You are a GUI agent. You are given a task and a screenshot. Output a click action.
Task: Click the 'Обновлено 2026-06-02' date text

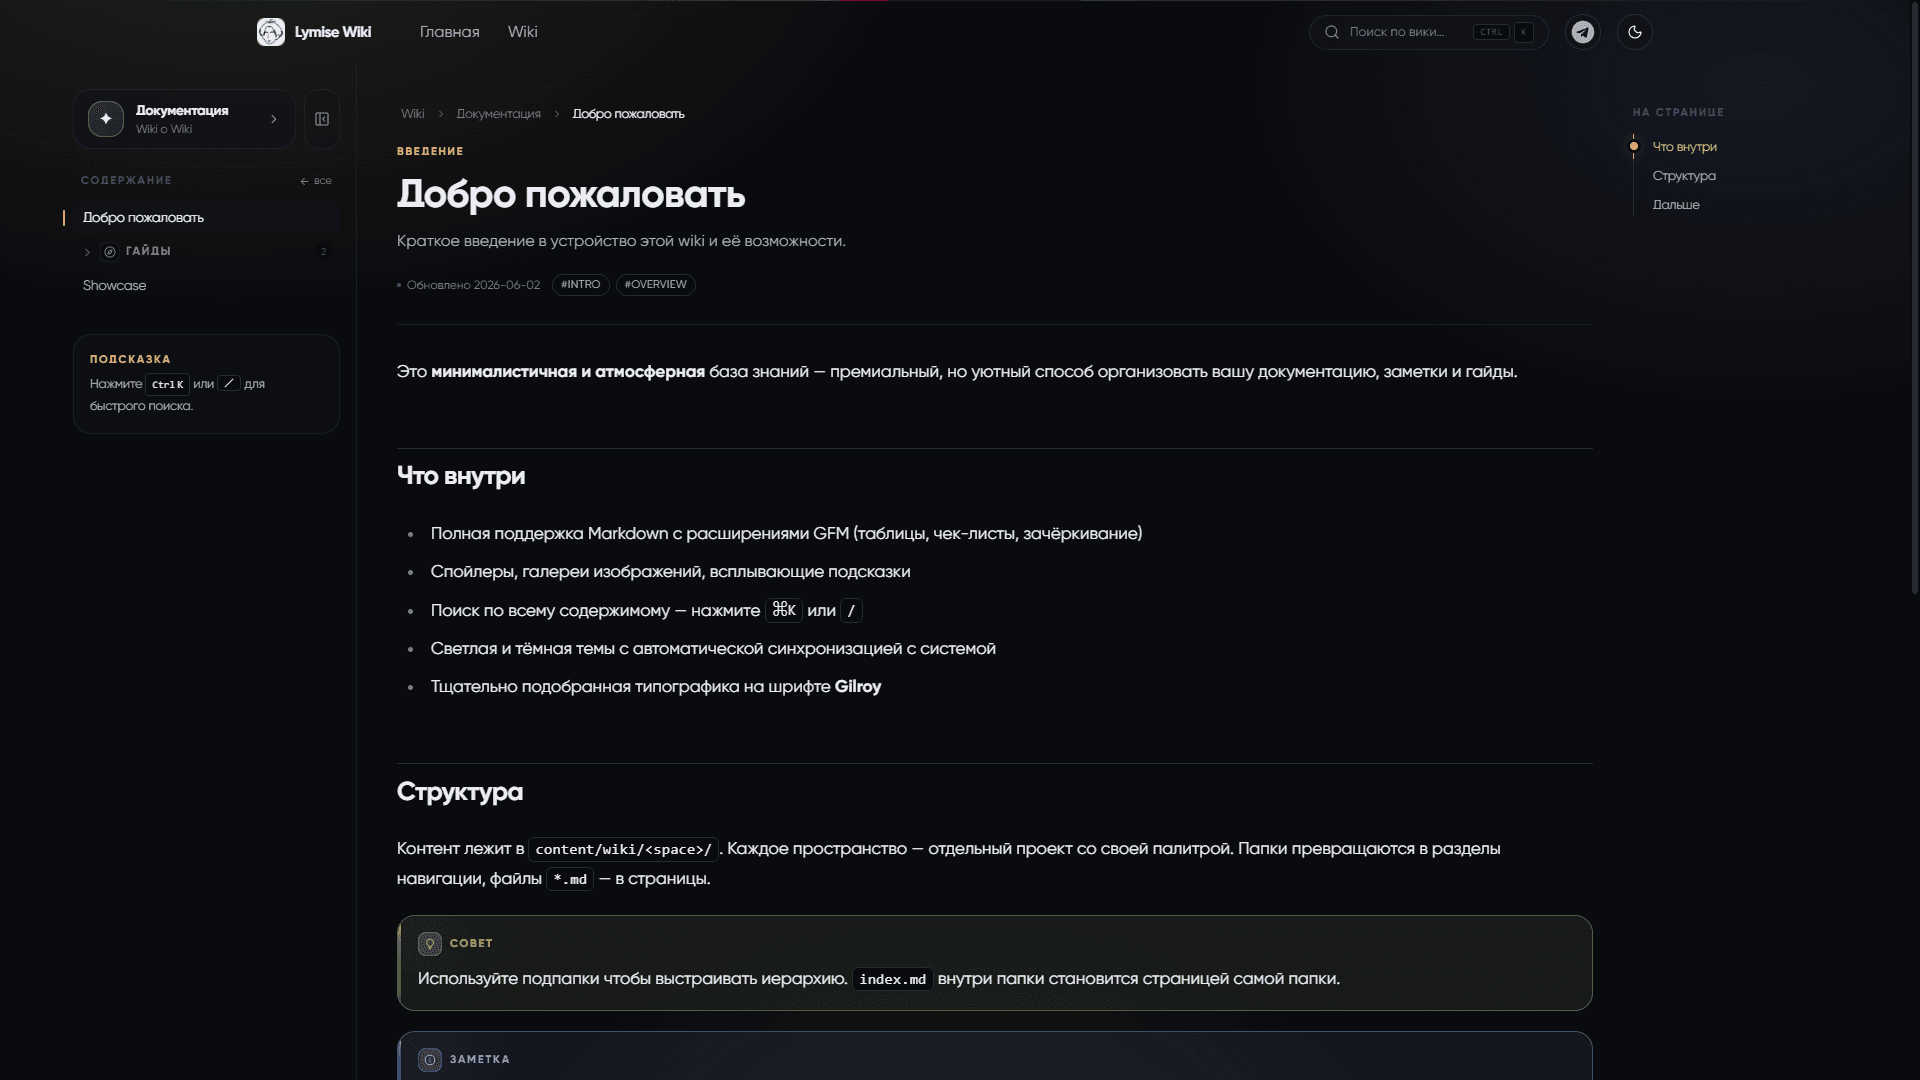point(473,285)
